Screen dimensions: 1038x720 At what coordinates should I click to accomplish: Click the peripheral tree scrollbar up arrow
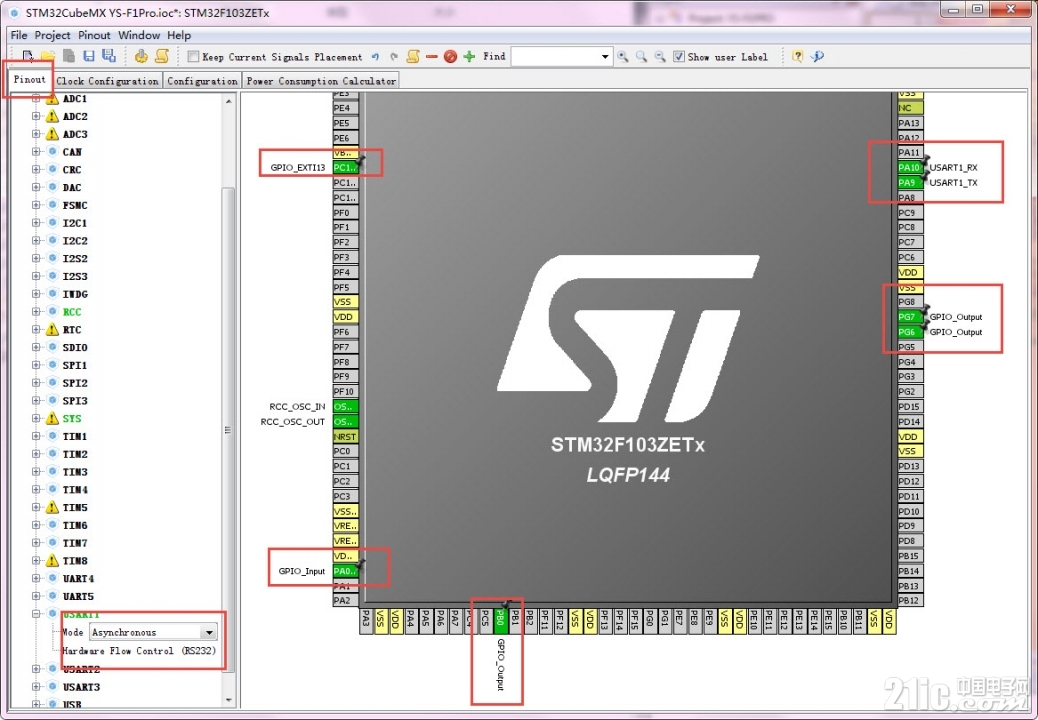(228, 101)
